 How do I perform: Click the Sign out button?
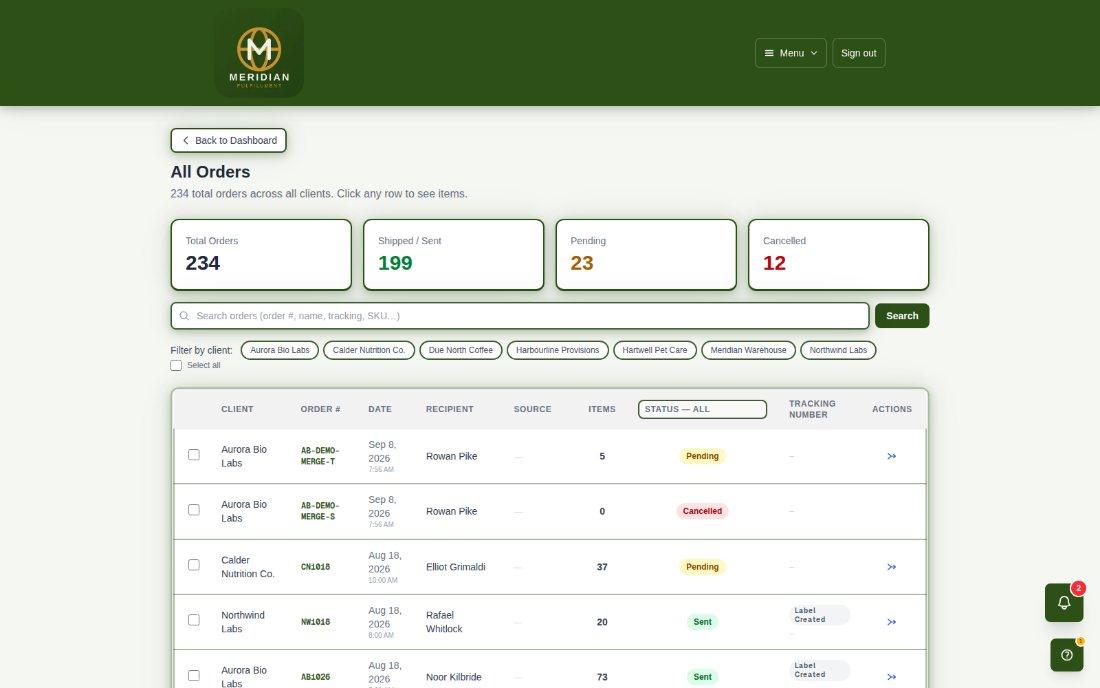[859, 53]
